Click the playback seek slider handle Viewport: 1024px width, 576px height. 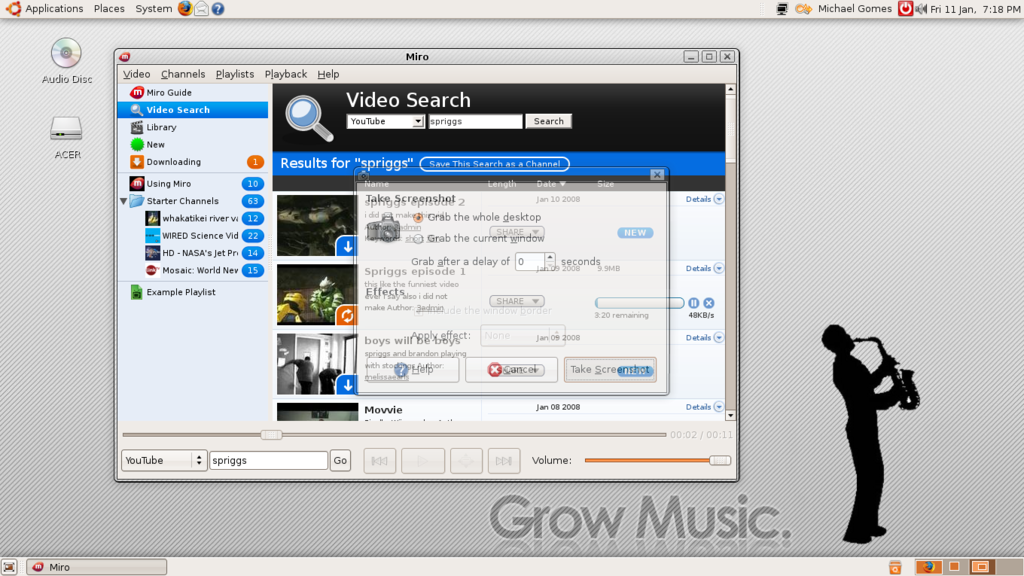click(271, 435)
